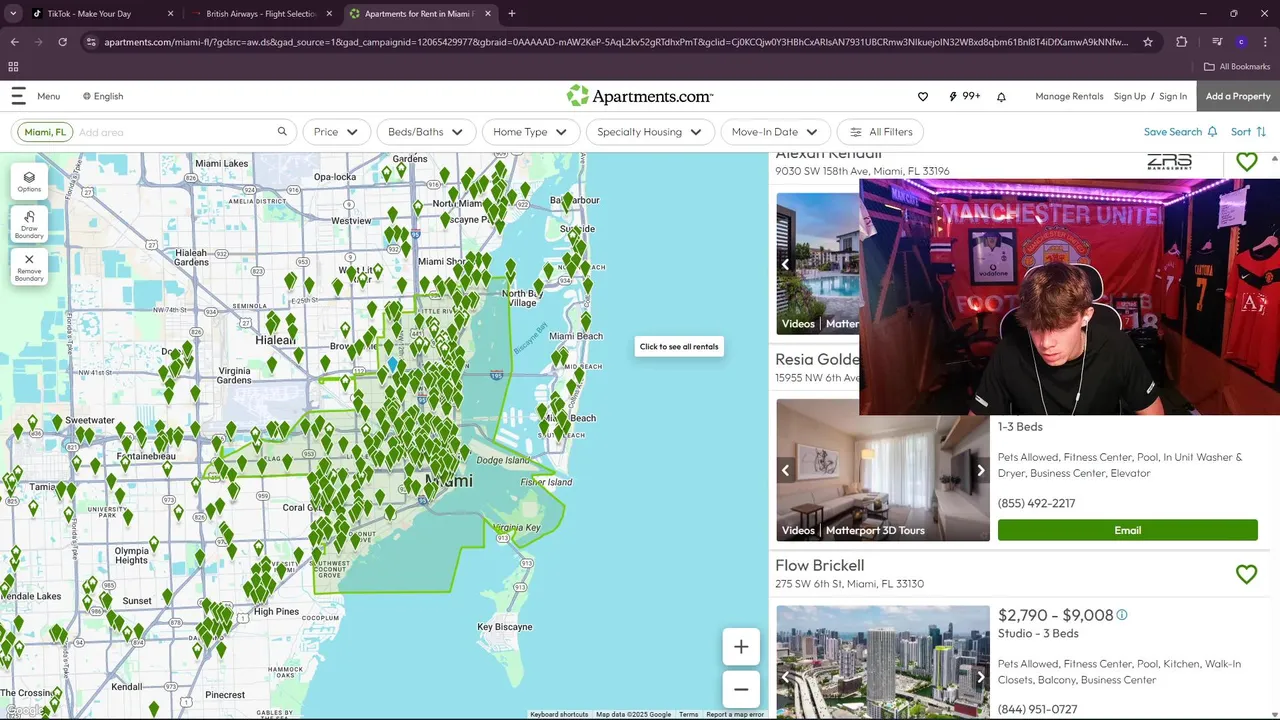The height and width of the screenshot is (720, 1280).
Task: Zoom out the map with minus button
Action: tap(741, 689)
